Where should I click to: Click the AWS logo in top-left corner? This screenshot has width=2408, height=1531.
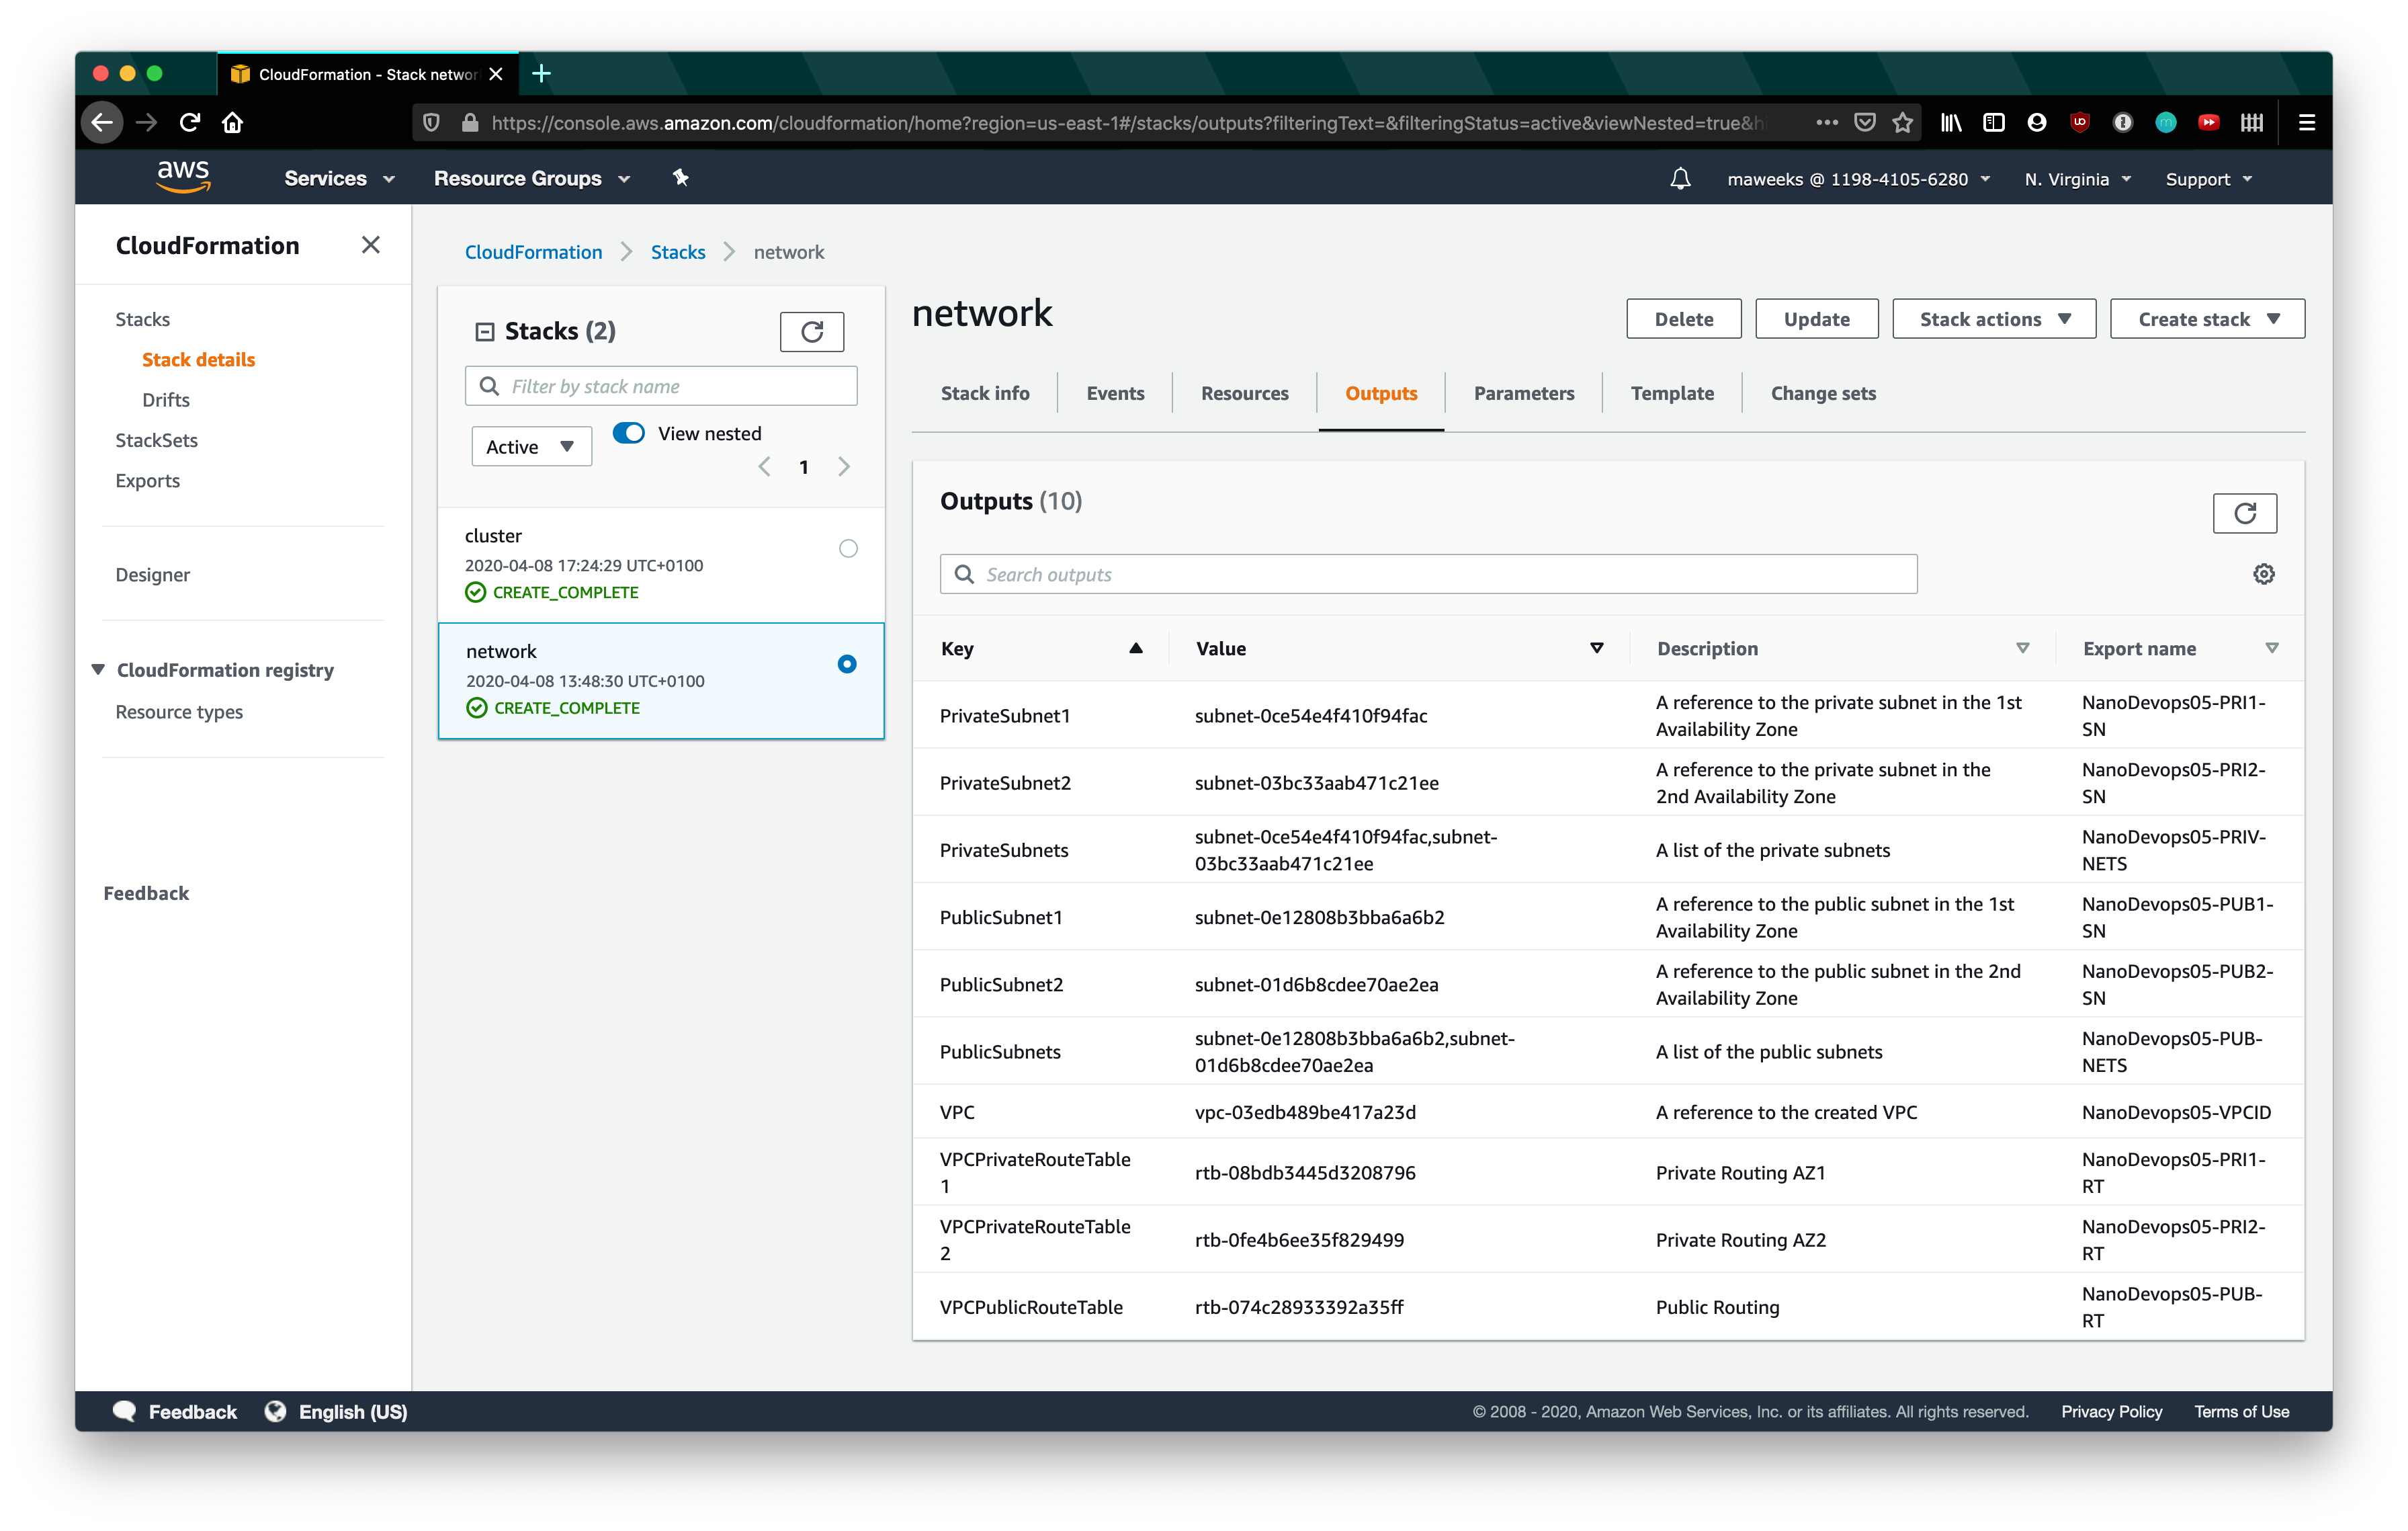coord(184,177)
